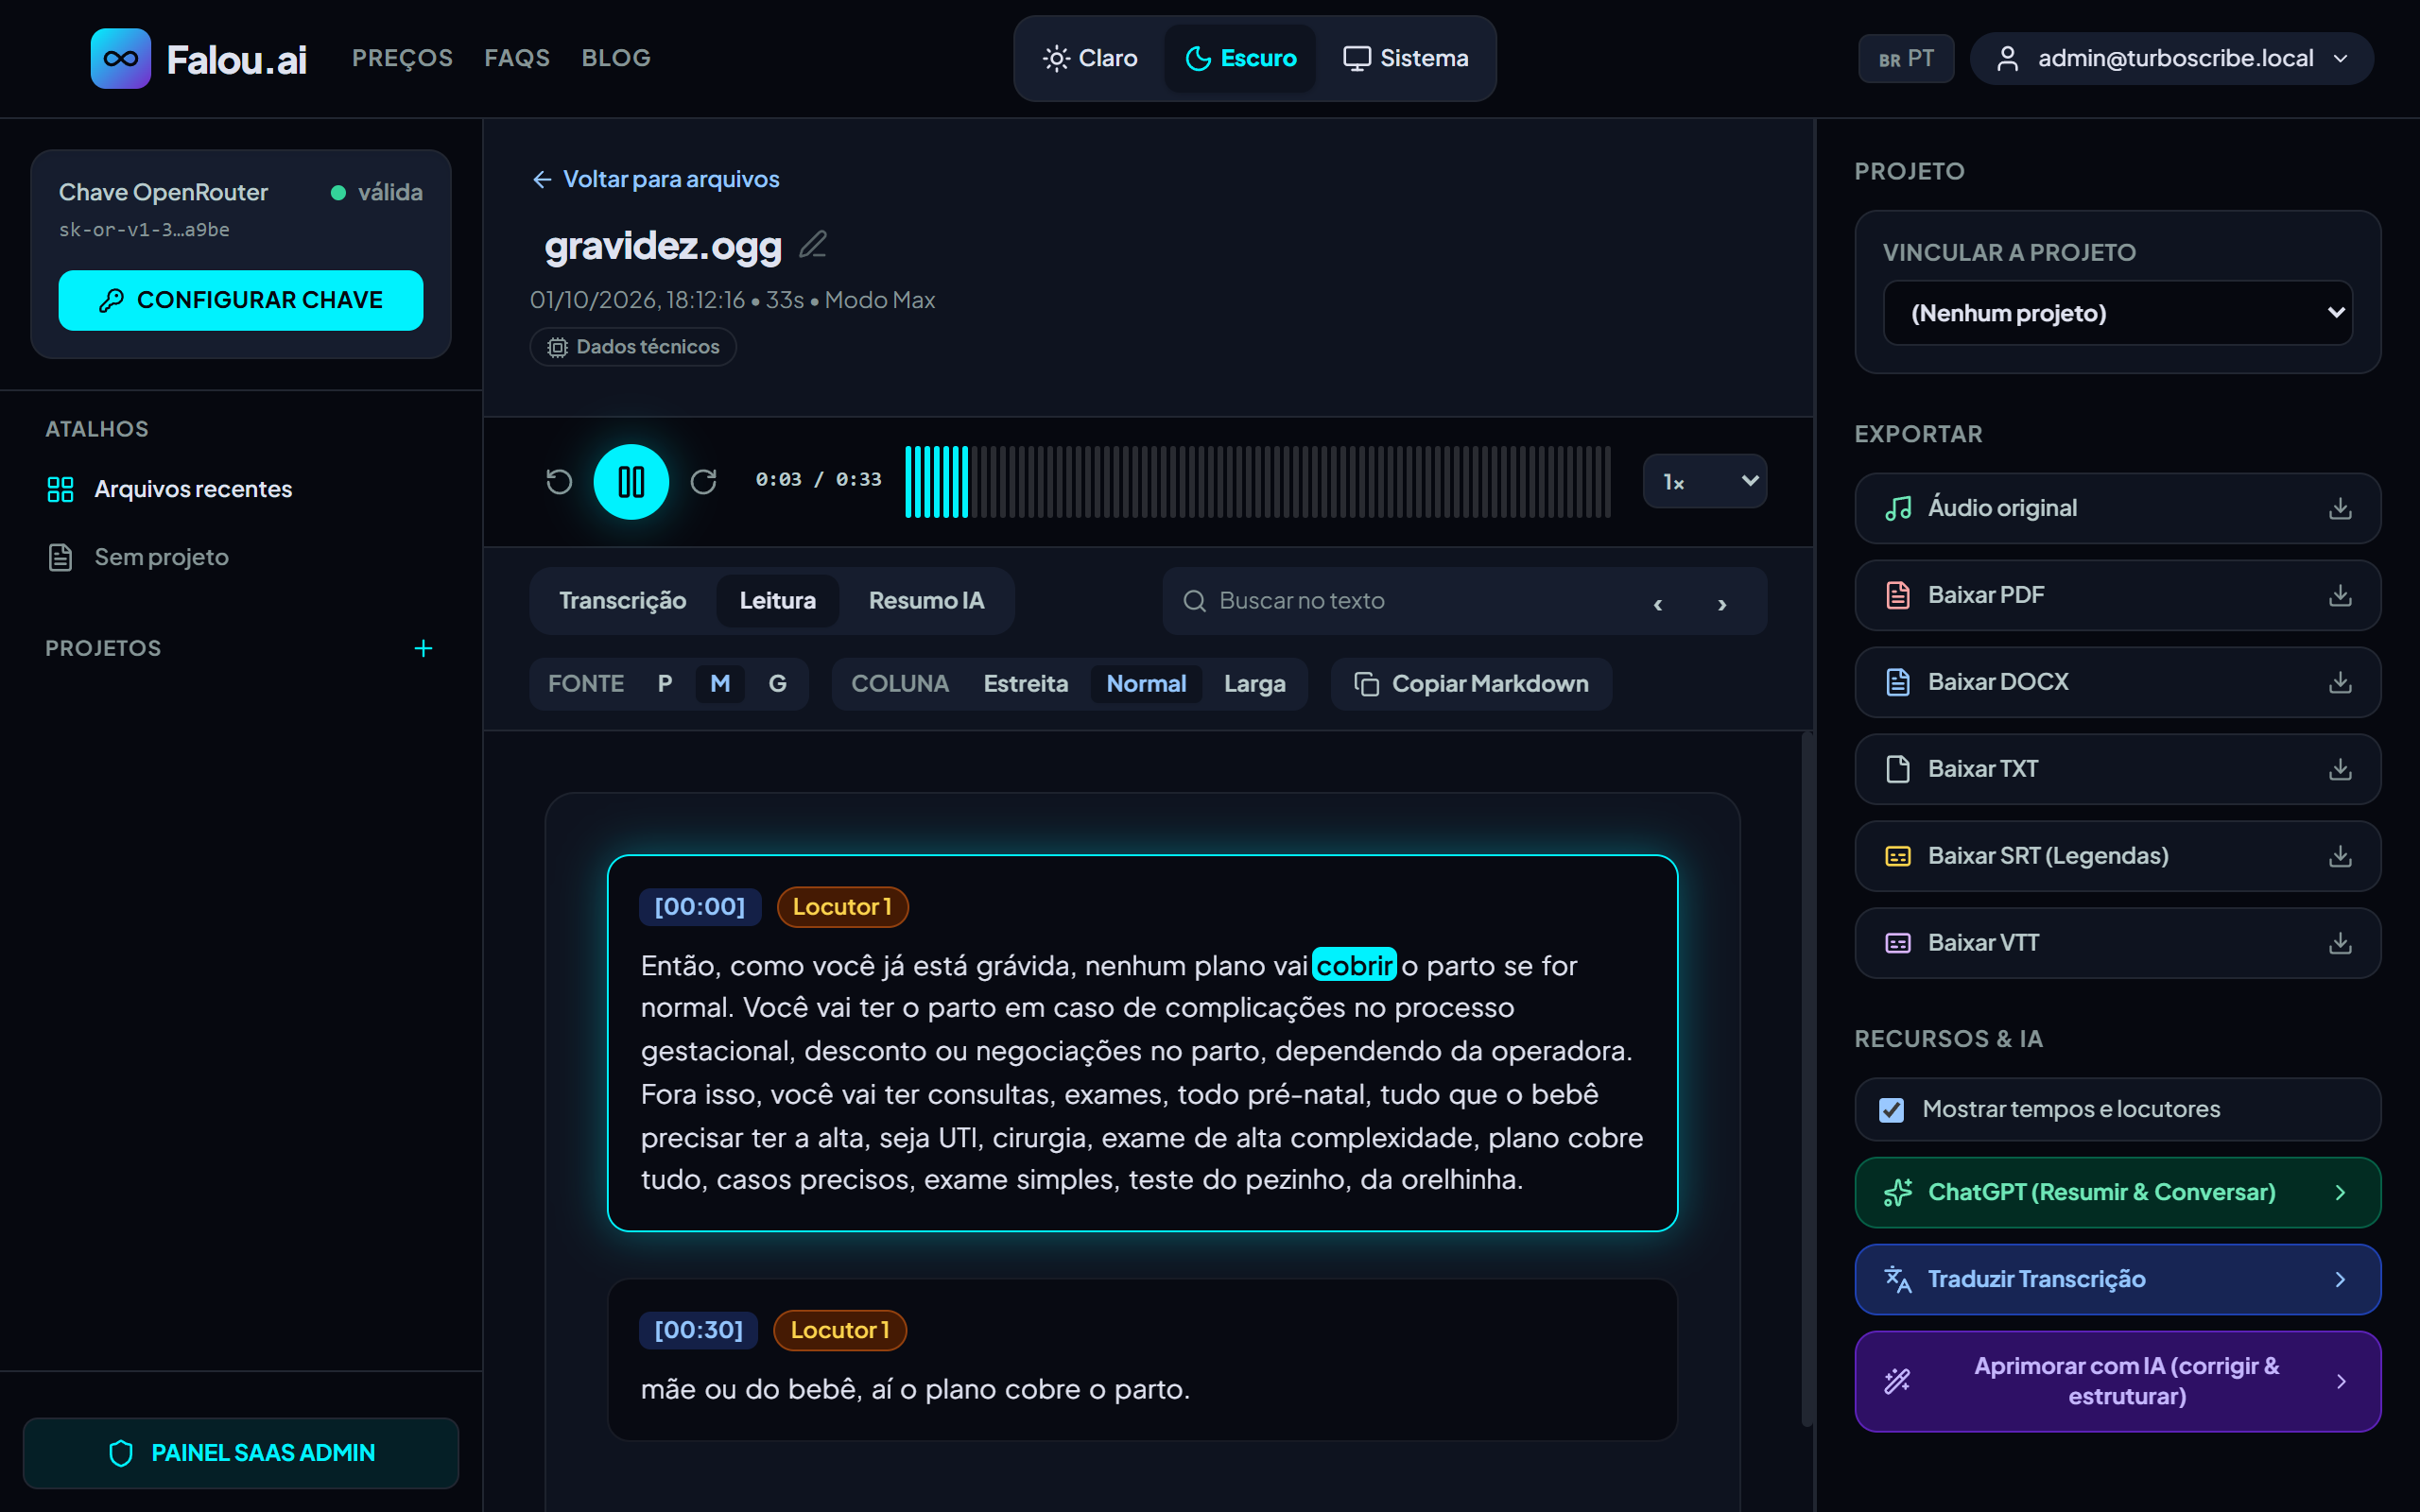Set font size to G
Screen dimensions: 2420x1512
point(777,684)
